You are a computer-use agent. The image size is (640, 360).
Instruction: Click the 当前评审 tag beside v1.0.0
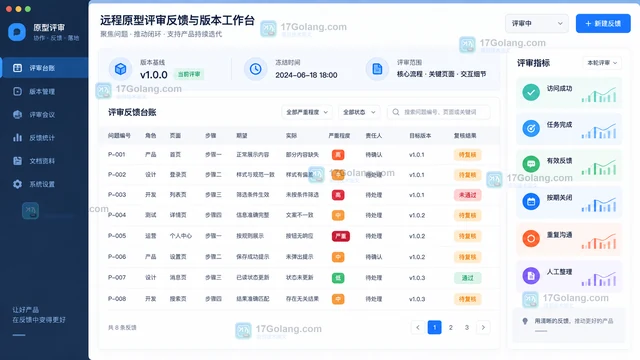[189, 74]
